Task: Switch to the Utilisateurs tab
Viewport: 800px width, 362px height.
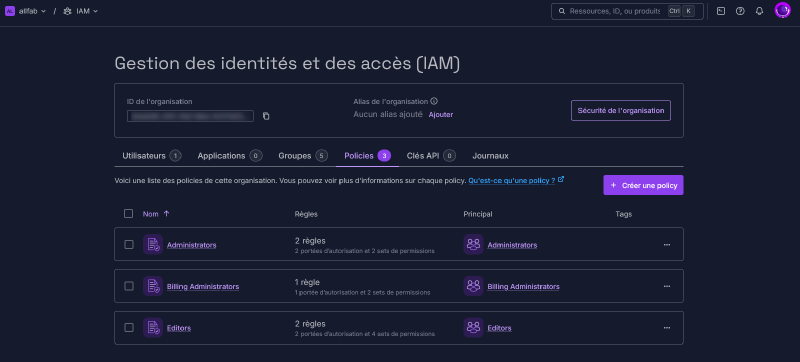Action: [x=152, y=156]
